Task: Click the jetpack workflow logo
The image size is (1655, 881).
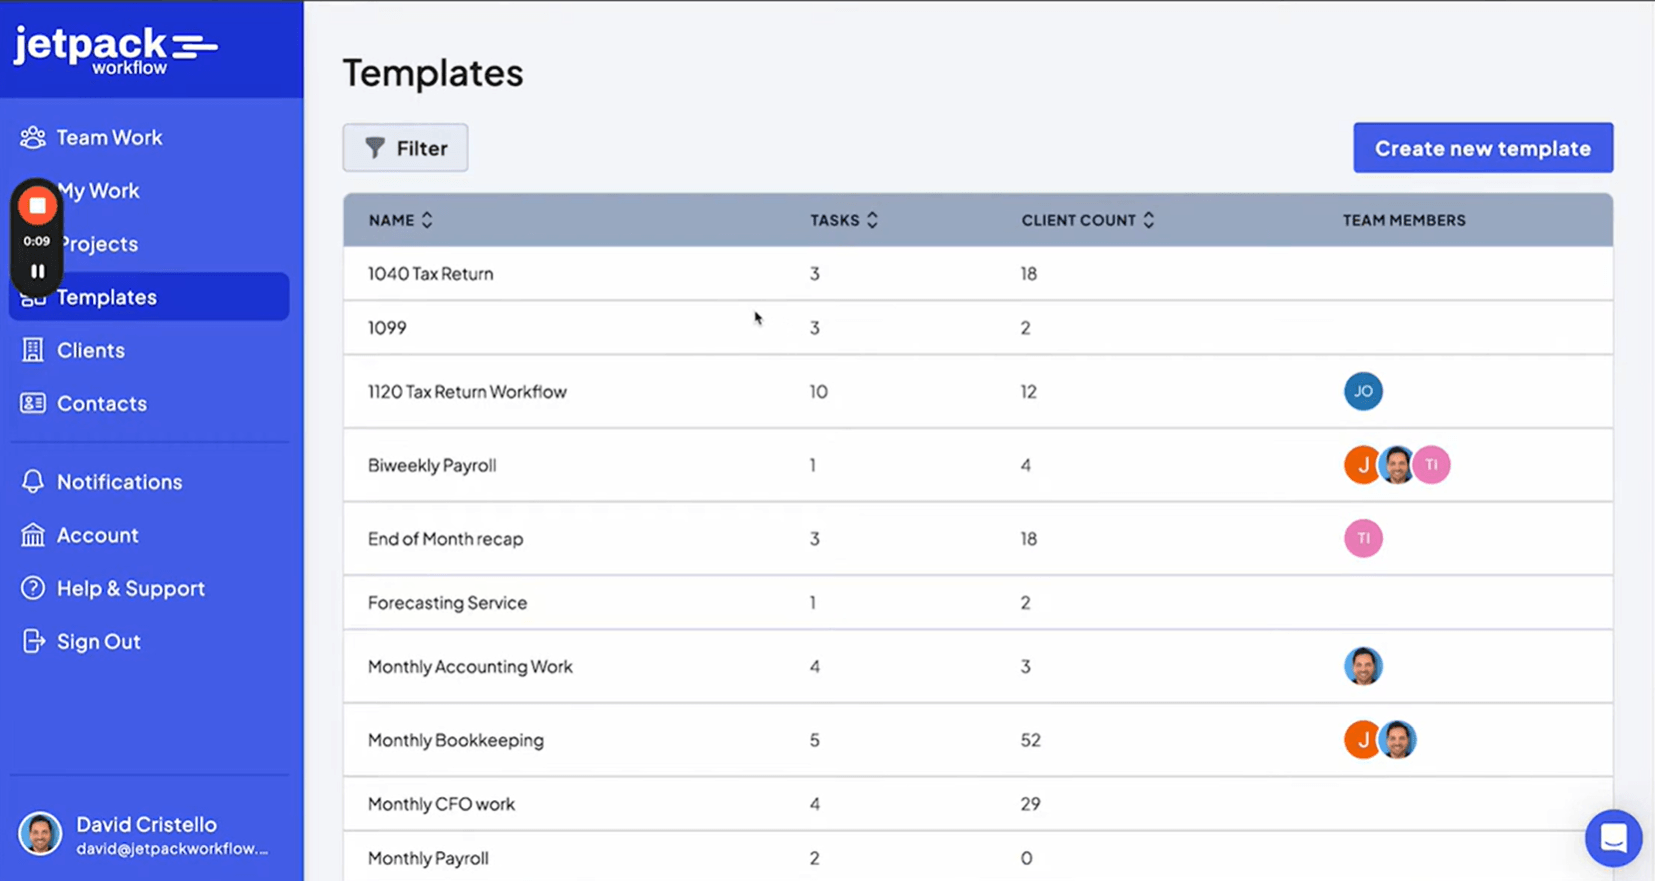Action: click(x=115, y=50)
